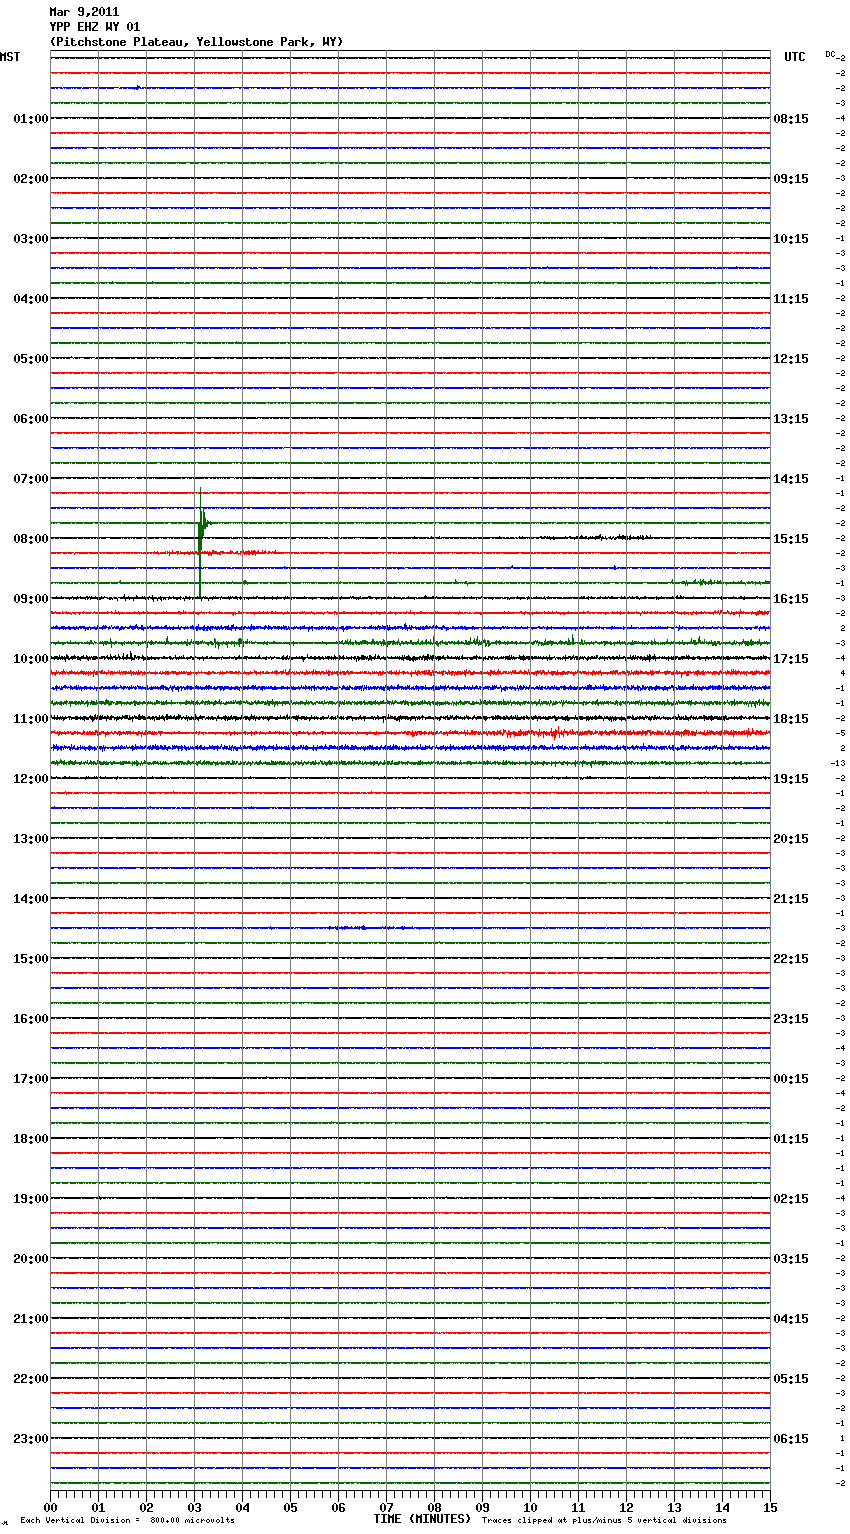
Task: Select the 05:00 MST row label
Action: [31, 359]
